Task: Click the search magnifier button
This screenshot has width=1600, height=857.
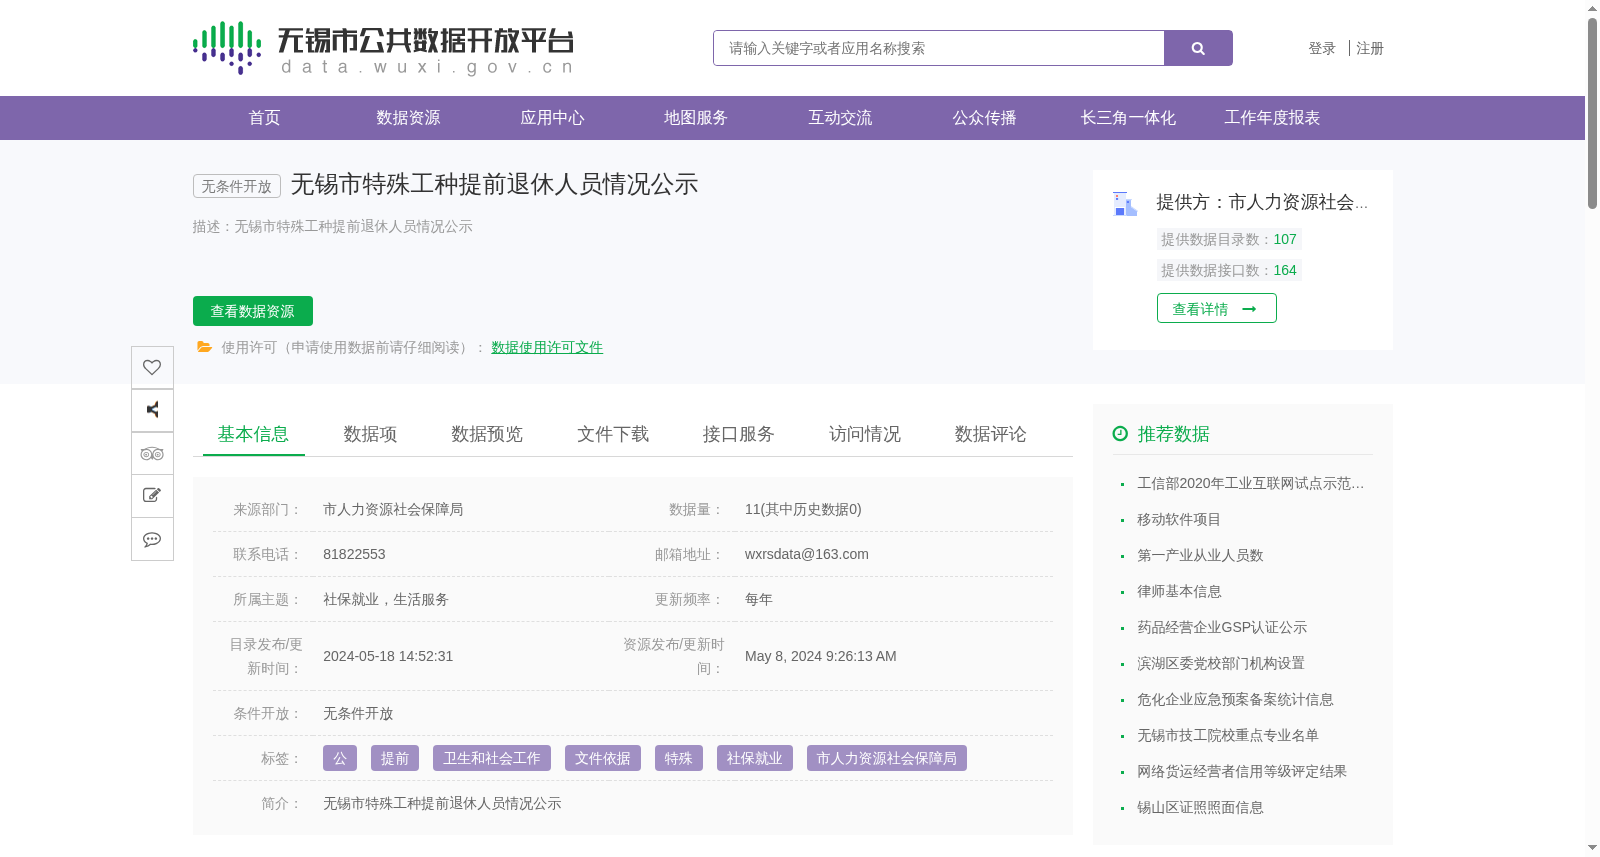Action: (x=1198, y=48)
